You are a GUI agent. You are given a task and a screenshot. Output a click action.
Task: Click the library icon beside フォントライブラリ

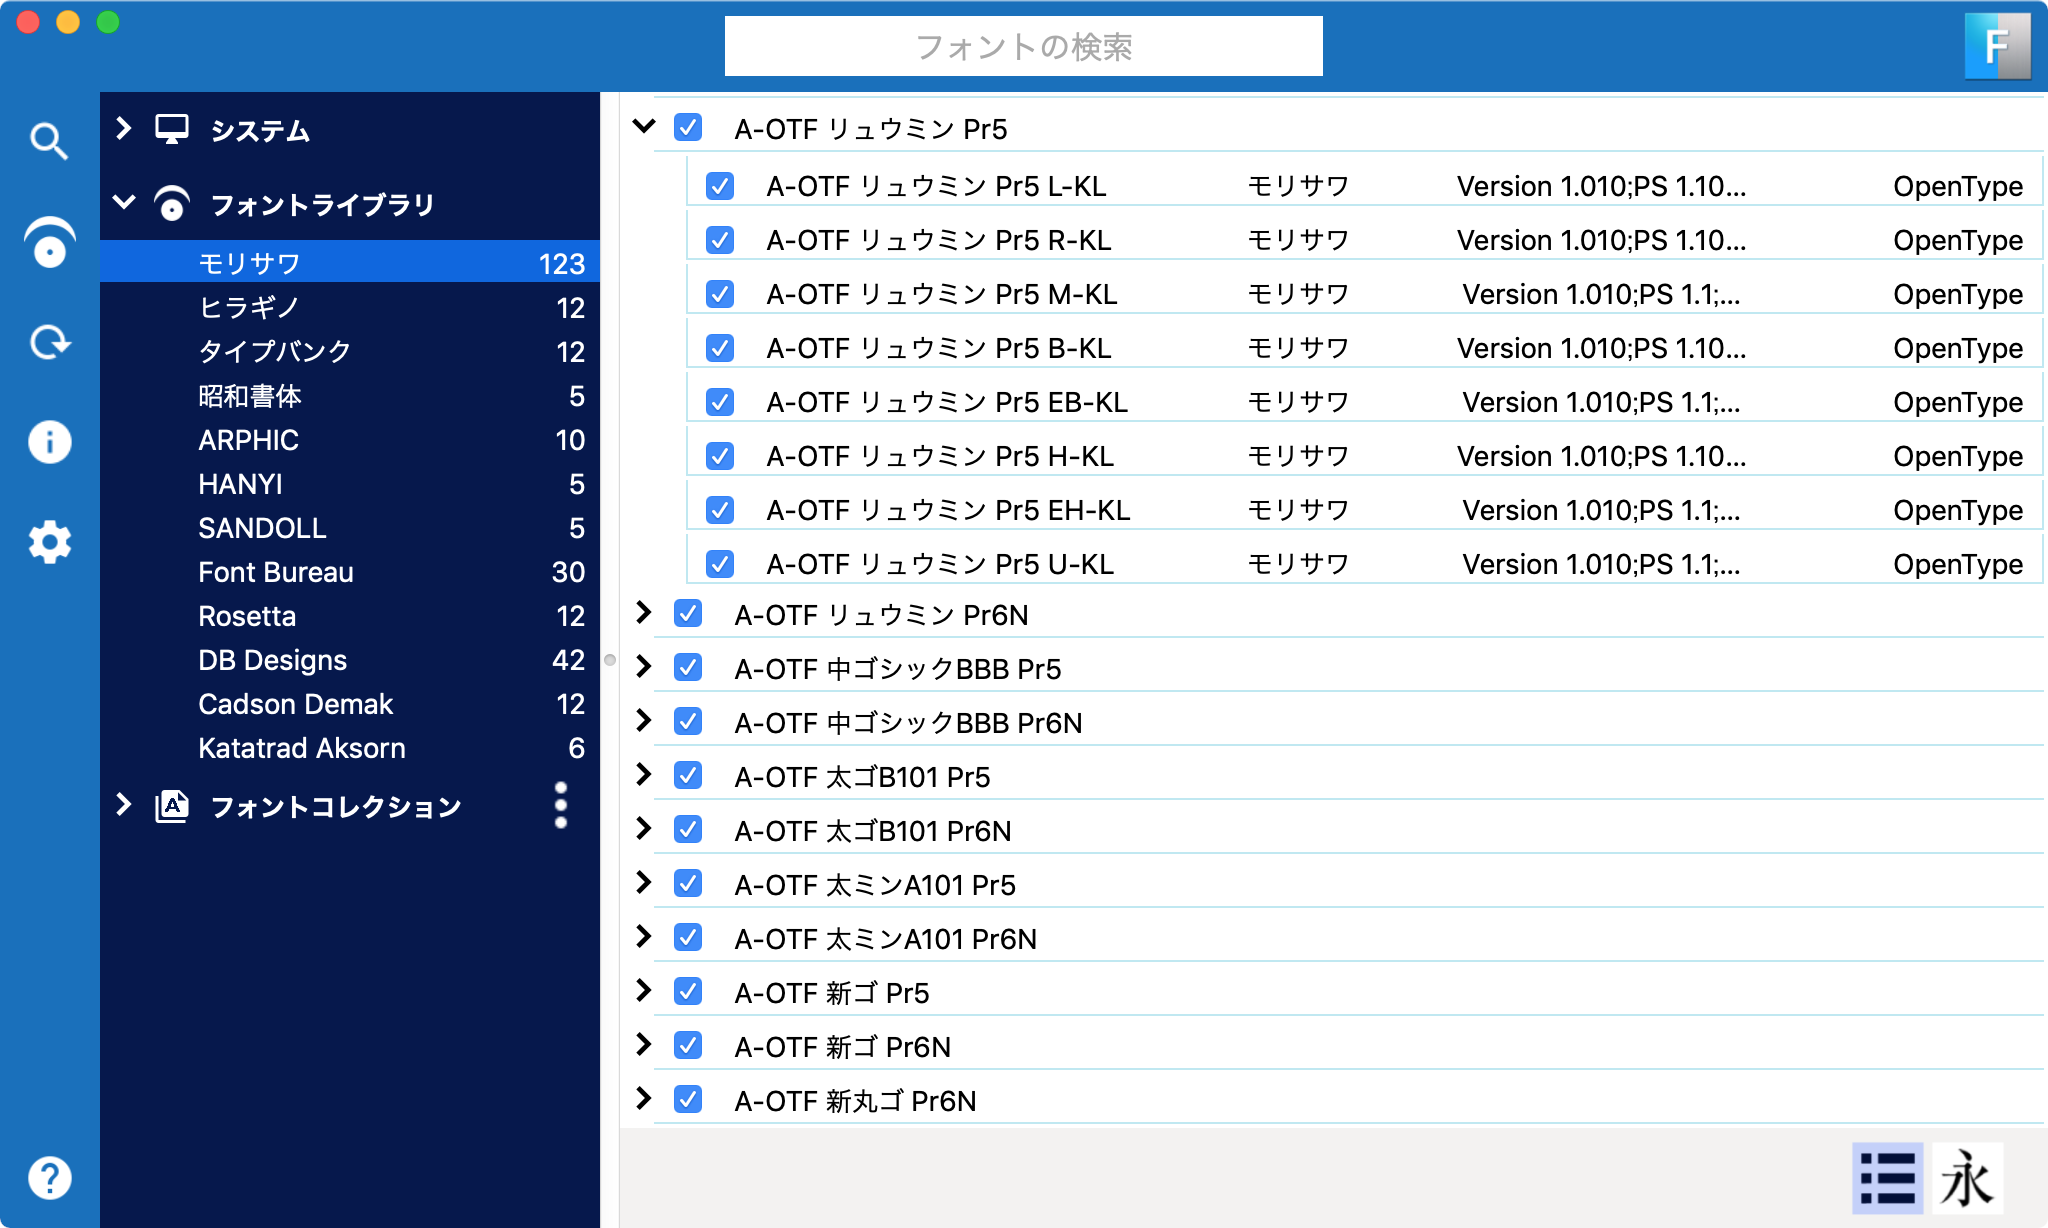(172, 204)
